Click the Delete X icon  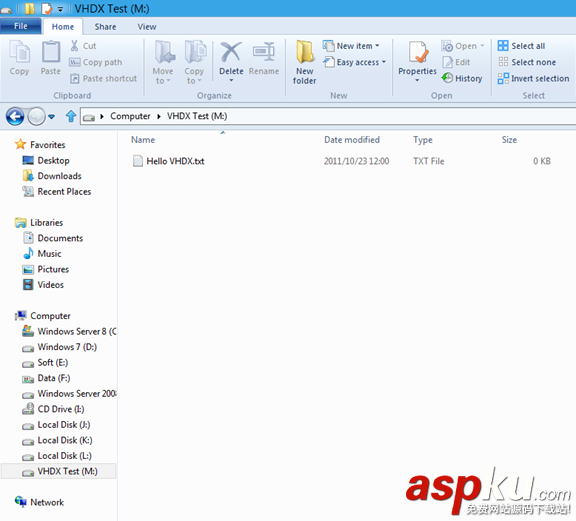point(231,52)
